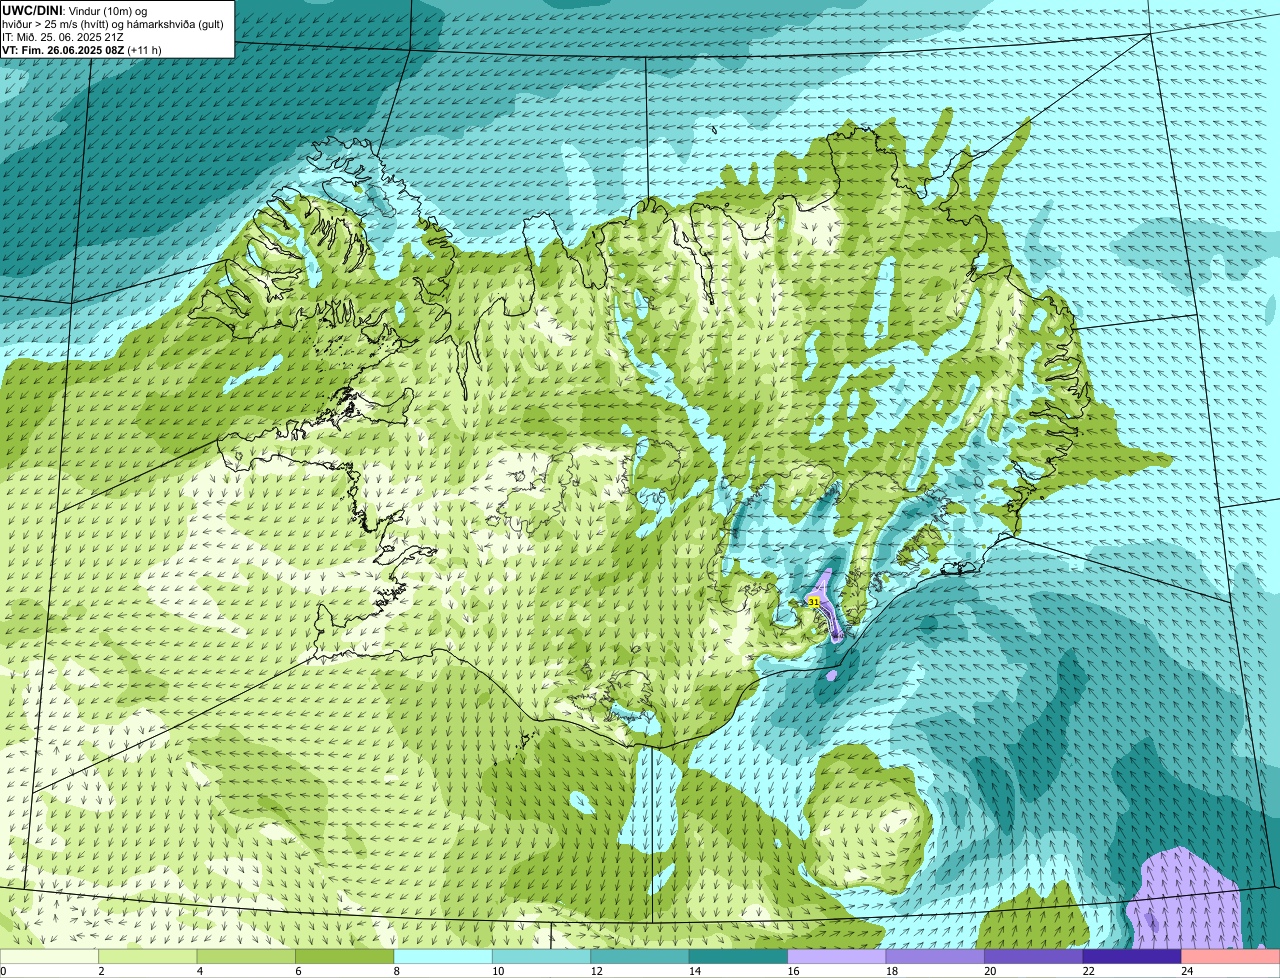1280x978 pixels.
Task: Pick the legend swatch between 4 and 6
Action: click(x=246, y=956)
